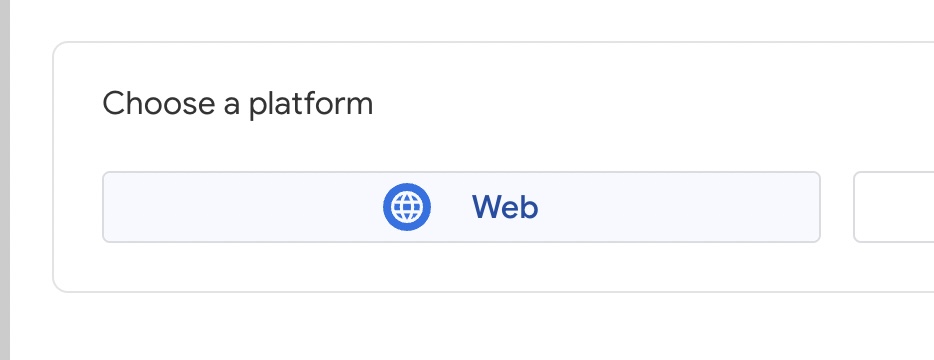Click the "Choose a platform" heading
The image size is (934, 360).
click(x=238, y=104)
